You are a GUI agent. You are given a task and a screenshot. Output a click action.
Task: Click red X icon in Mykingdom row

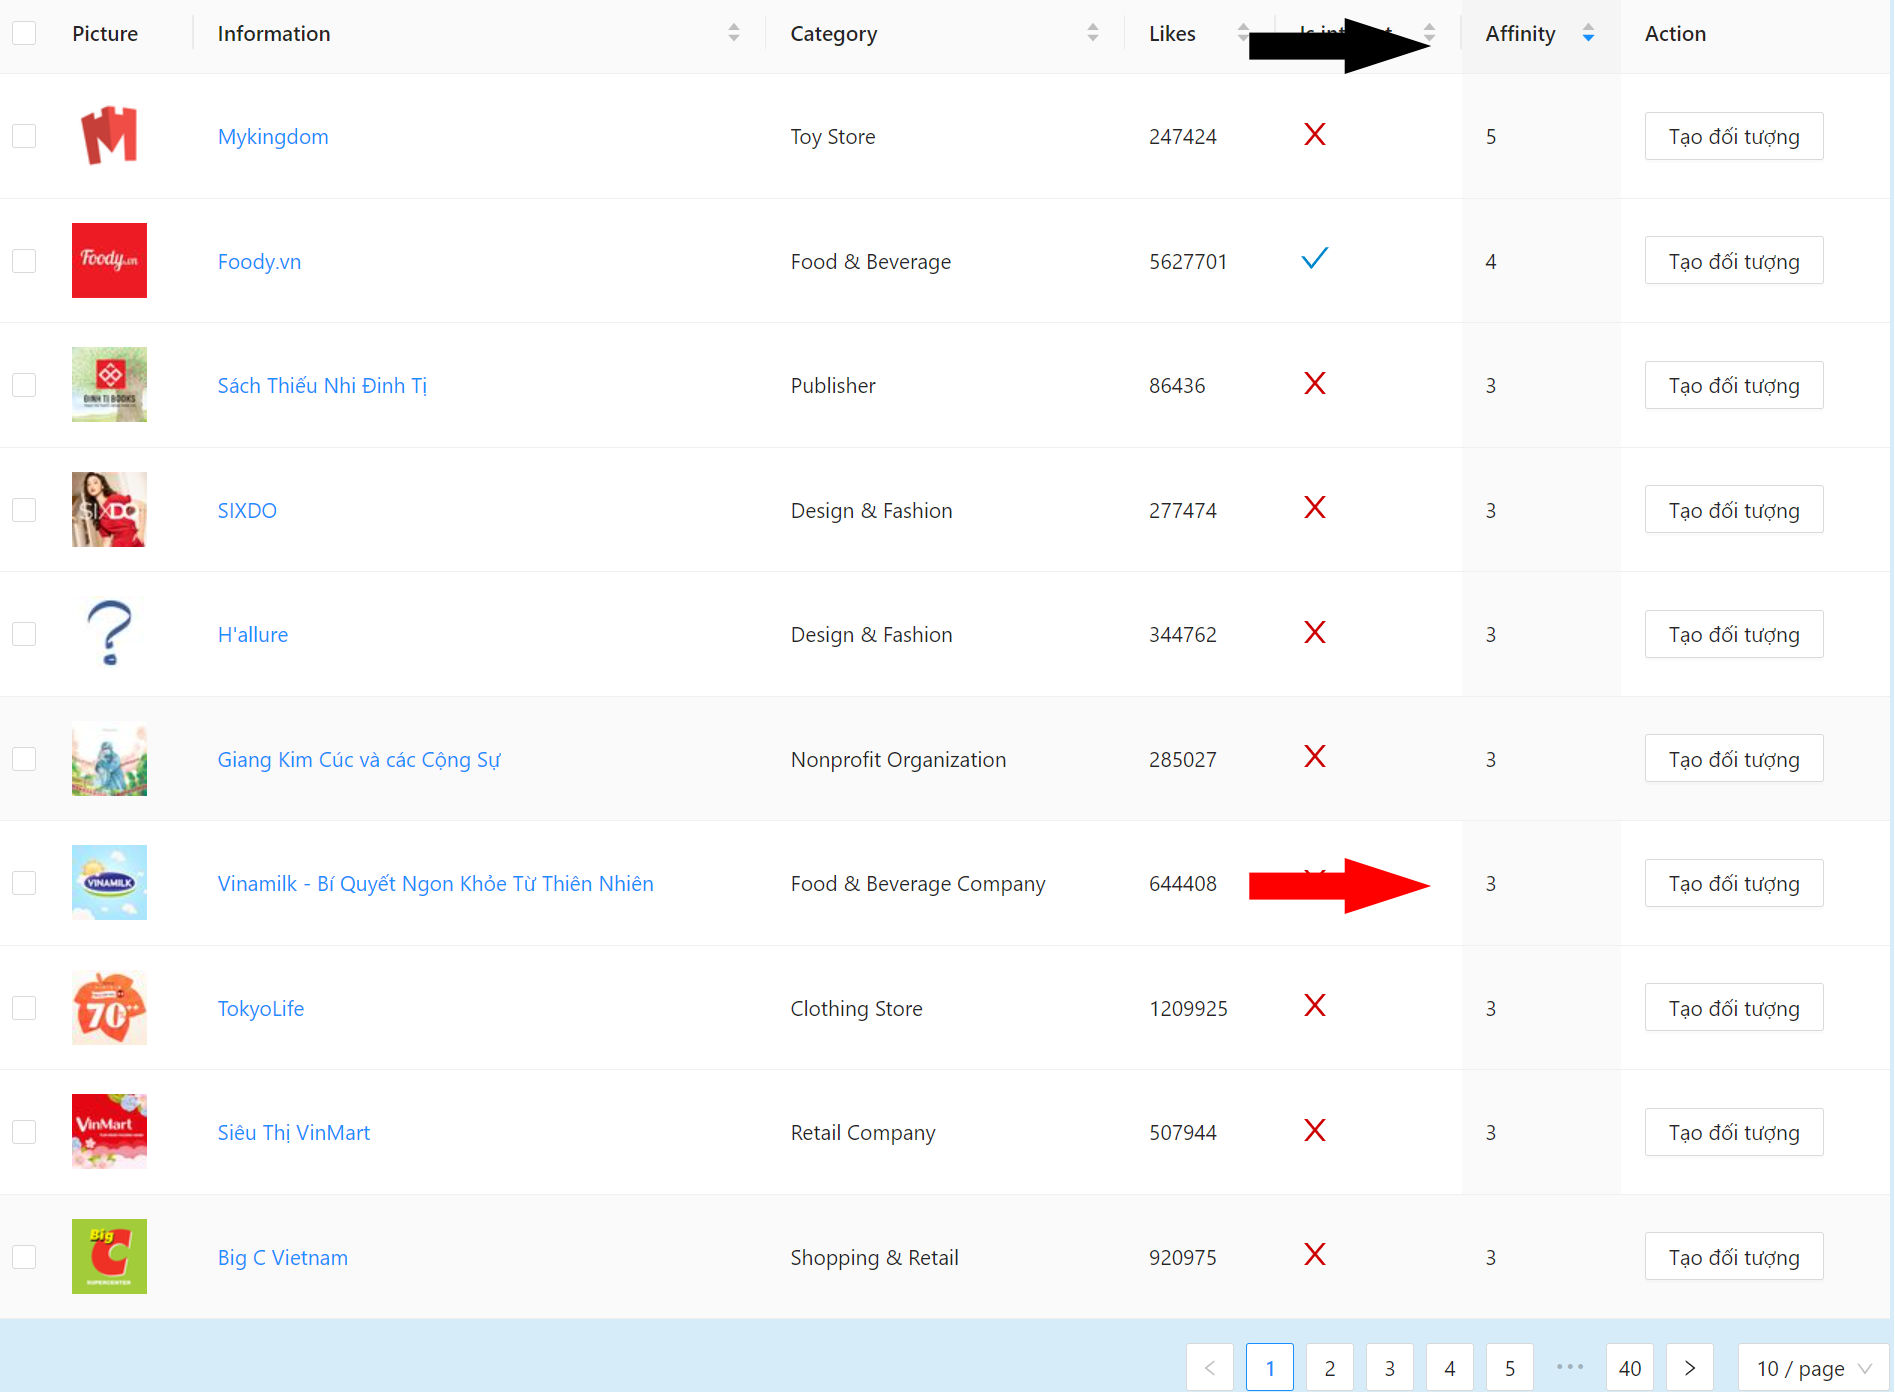tap(1315, 134)
